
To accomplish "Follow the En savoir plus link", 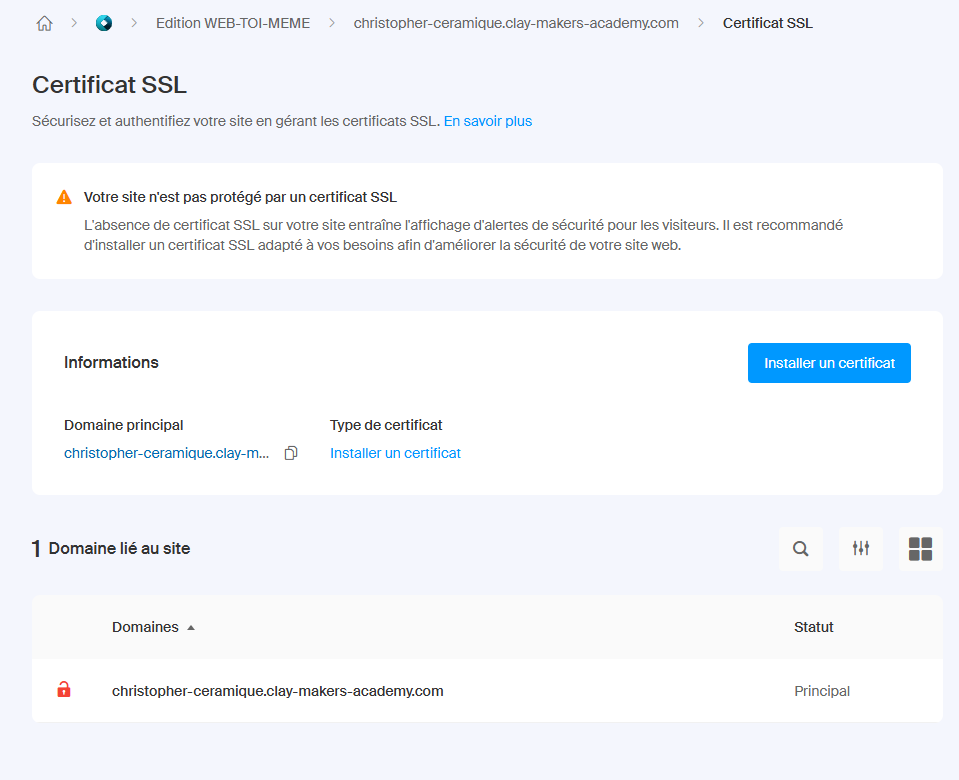I will [x=487, y=121].
